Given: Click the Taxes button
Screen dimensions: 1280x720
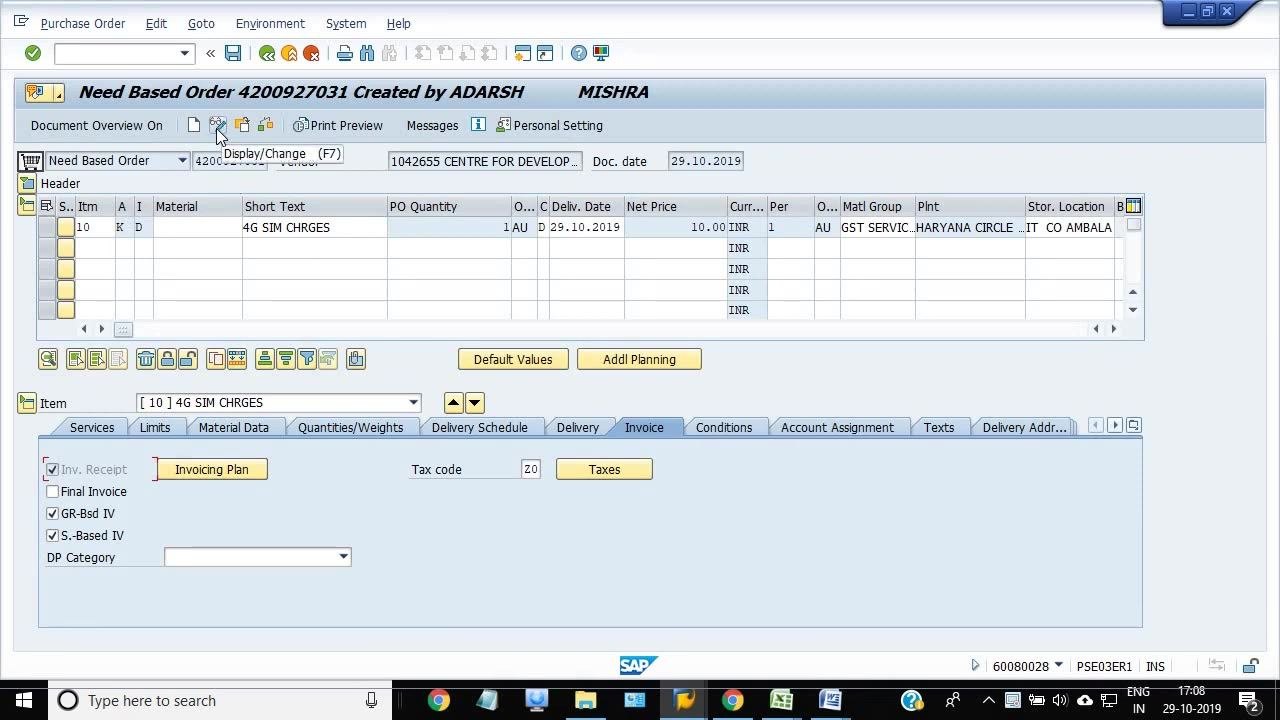Looking at the screenshot, I should point(604,469).
